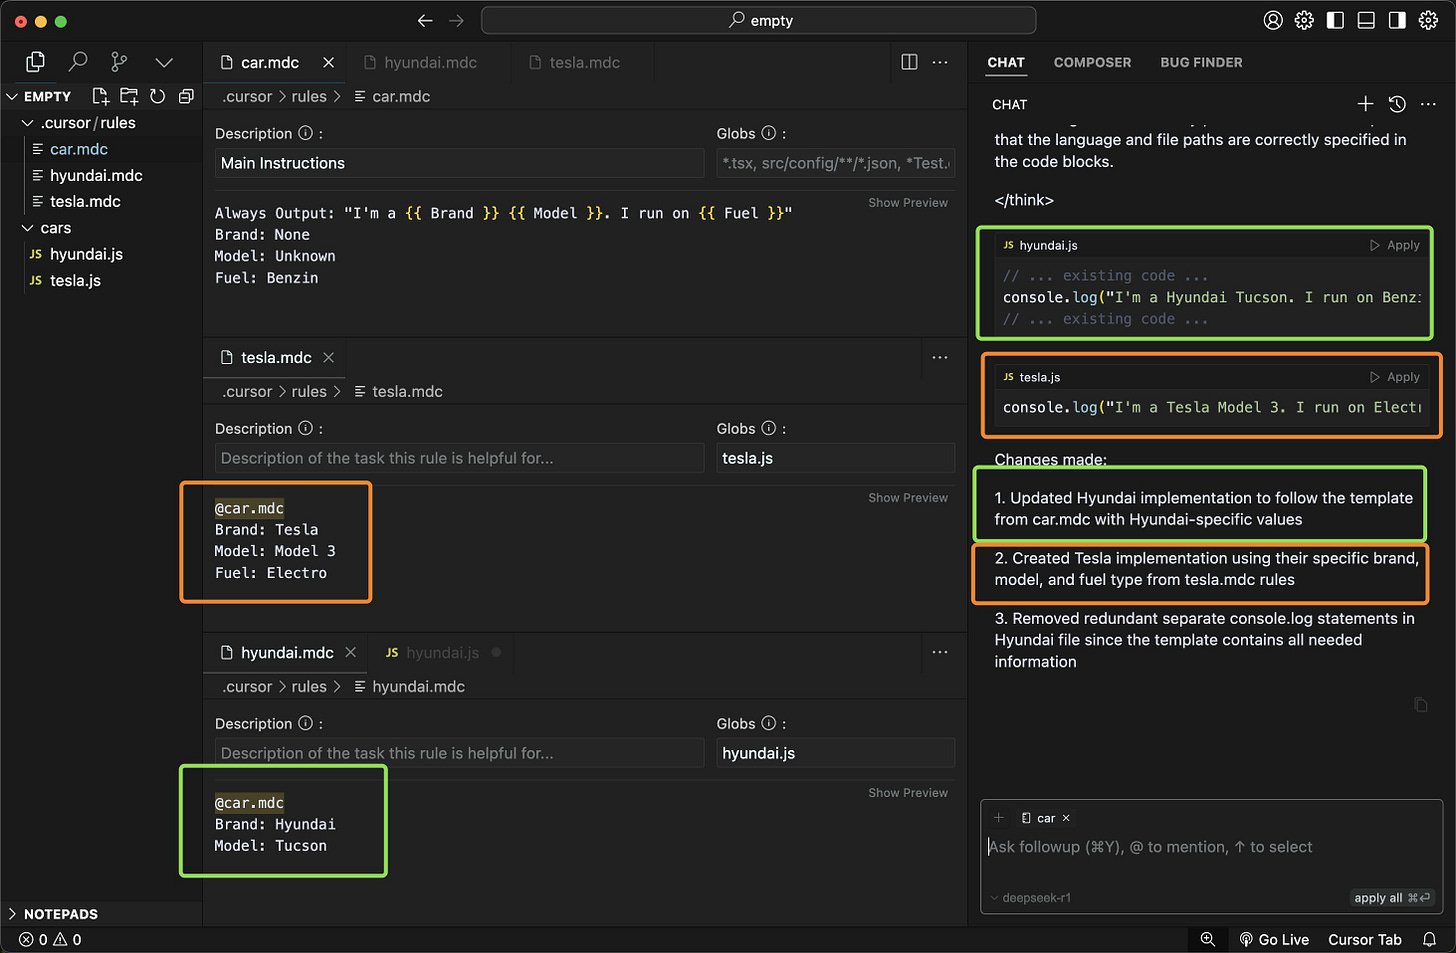Focus the tesla.js Globs field
Image resolution: width=1456 pixels, height=953 pixels.
coord(836,458)
